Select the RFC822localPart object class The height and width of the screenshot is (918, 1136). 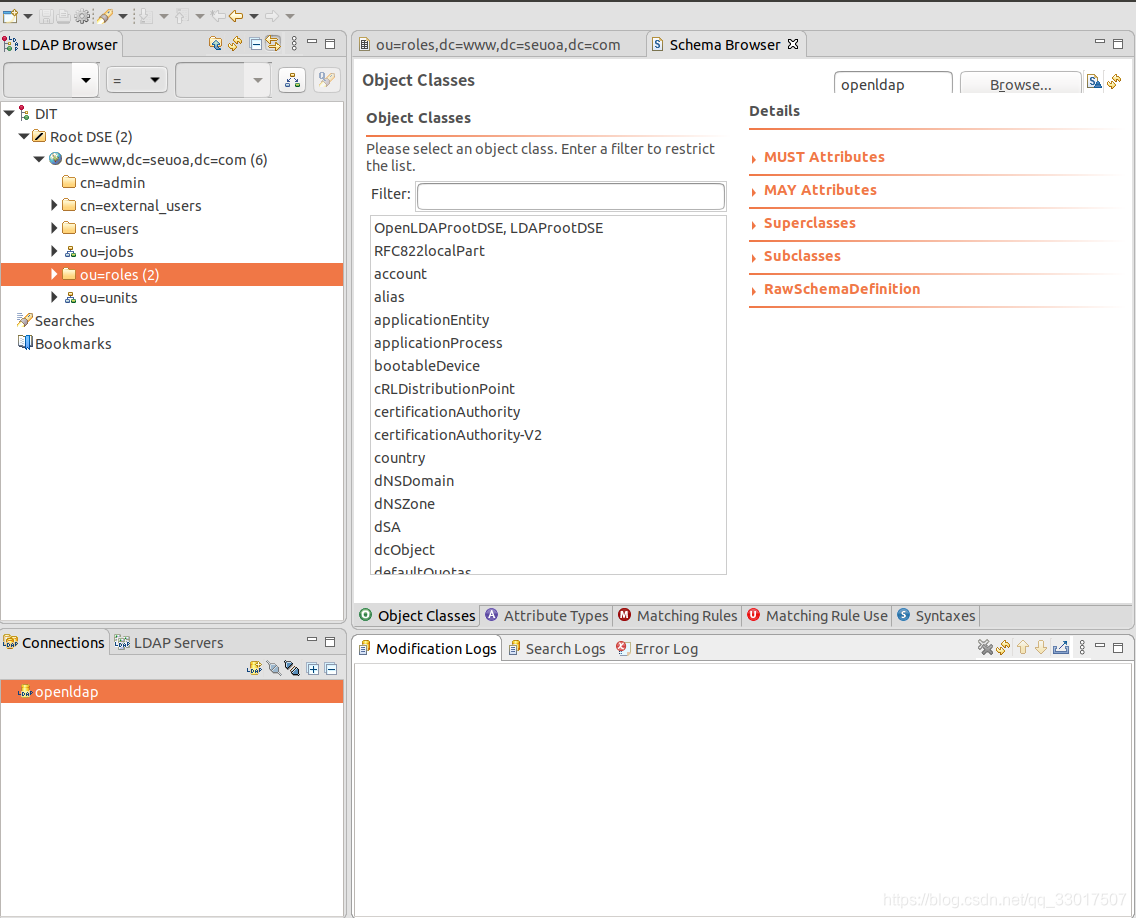429,251
